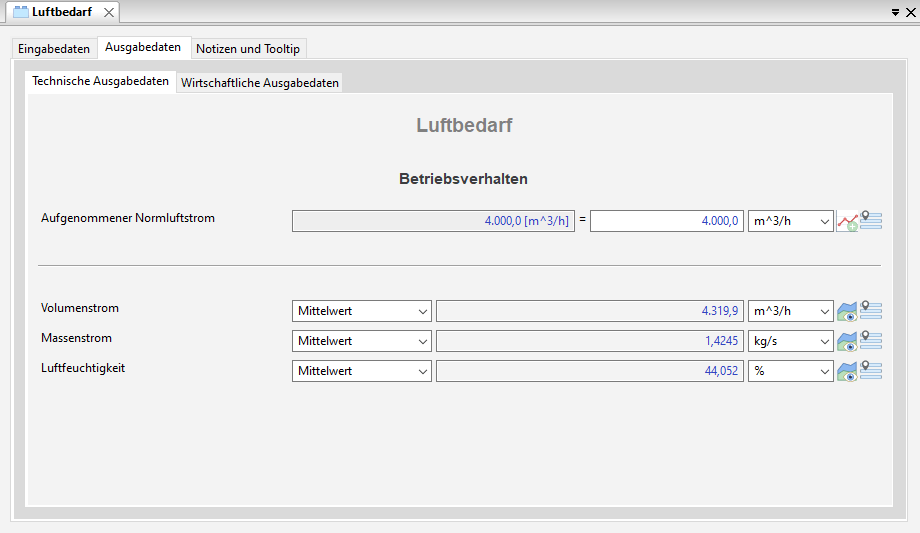
Task: Click pin-list icon in Massenstrom row
Action: coord(871,340)
